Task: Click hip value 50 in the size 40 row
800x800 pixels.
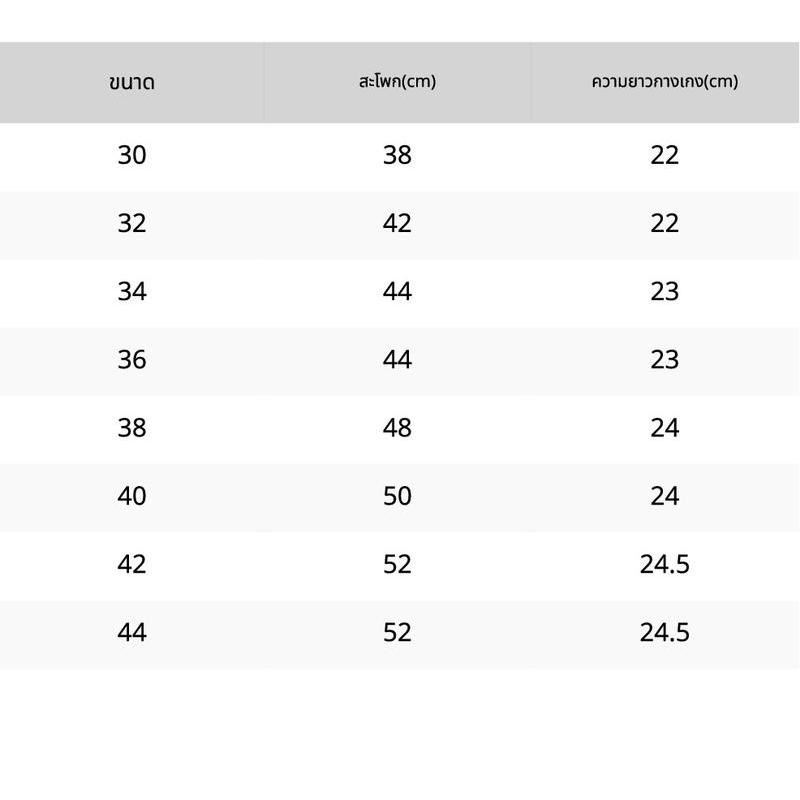Action: pos(397,496)
